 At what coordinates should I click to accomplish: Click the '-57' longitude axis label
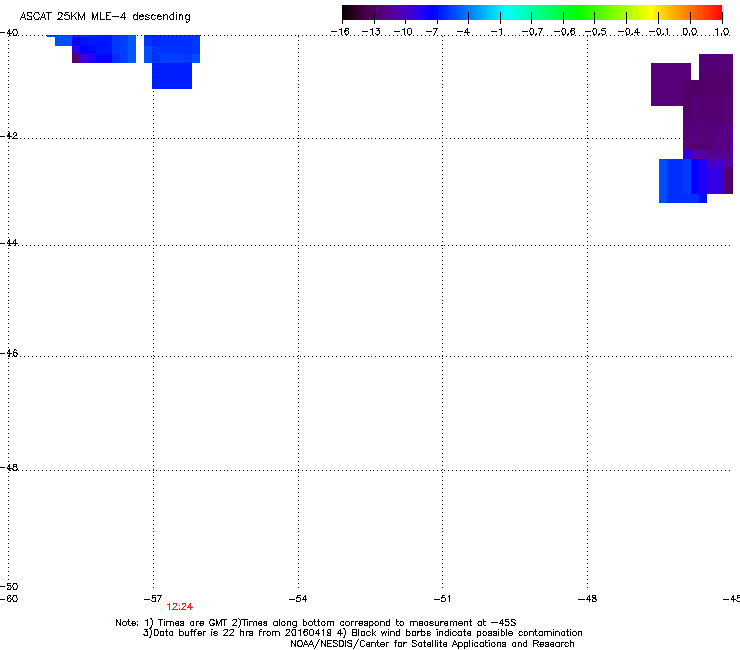pos(153,599)
